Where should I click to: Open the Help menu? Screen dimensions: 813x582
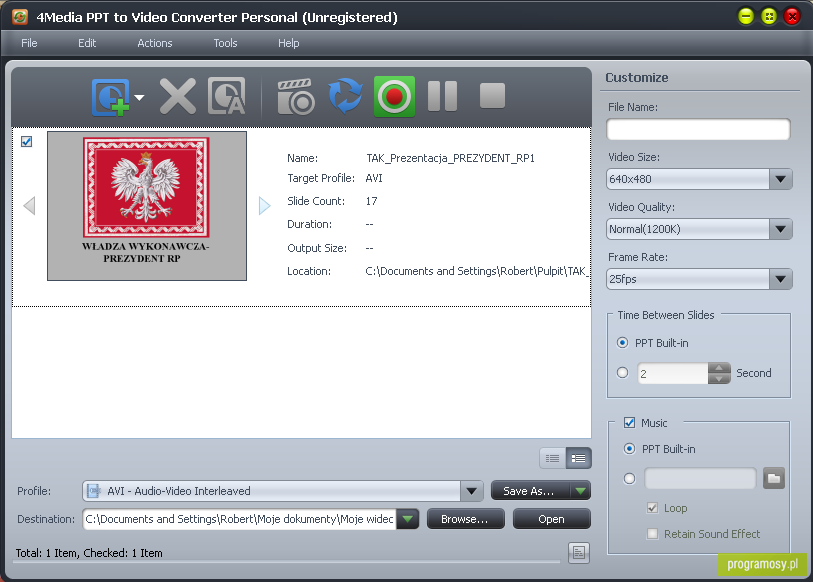point(288,43)
